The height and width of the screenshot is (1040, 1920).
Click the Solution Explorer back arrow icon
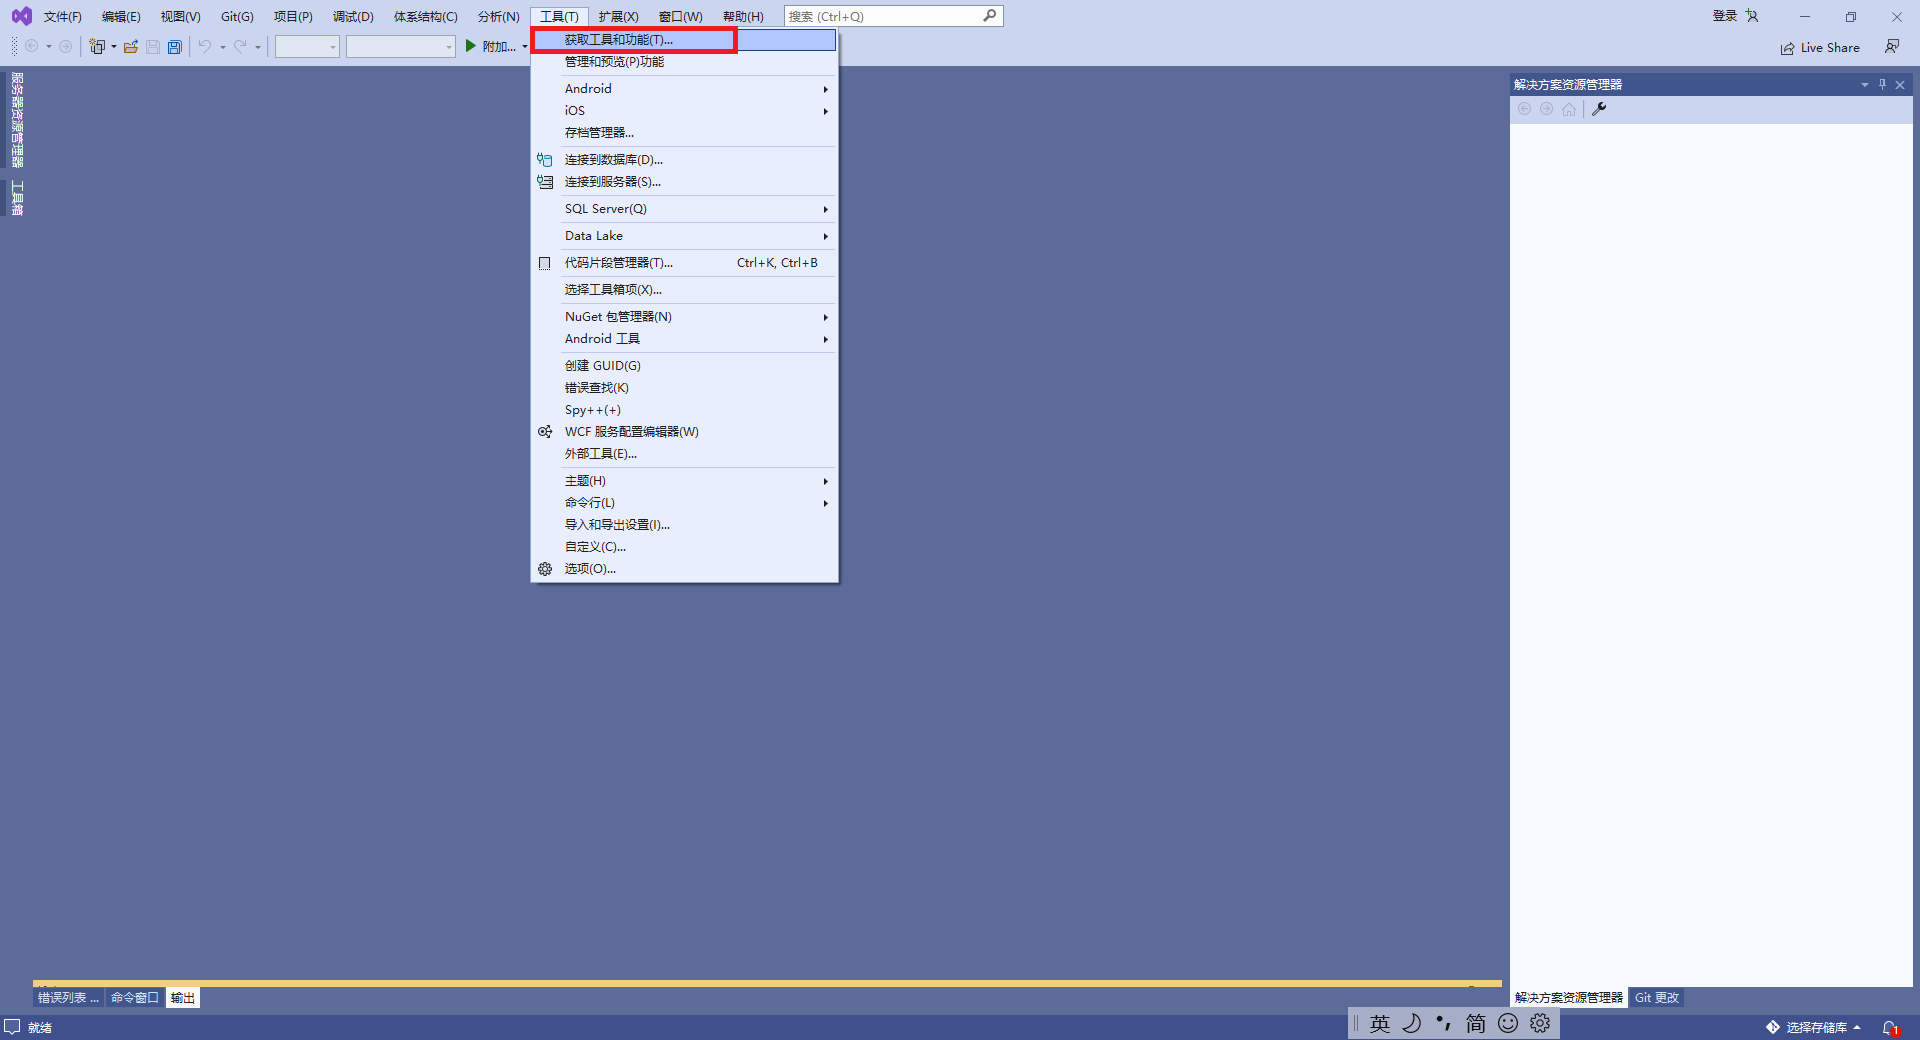(x=1524, y=109)
